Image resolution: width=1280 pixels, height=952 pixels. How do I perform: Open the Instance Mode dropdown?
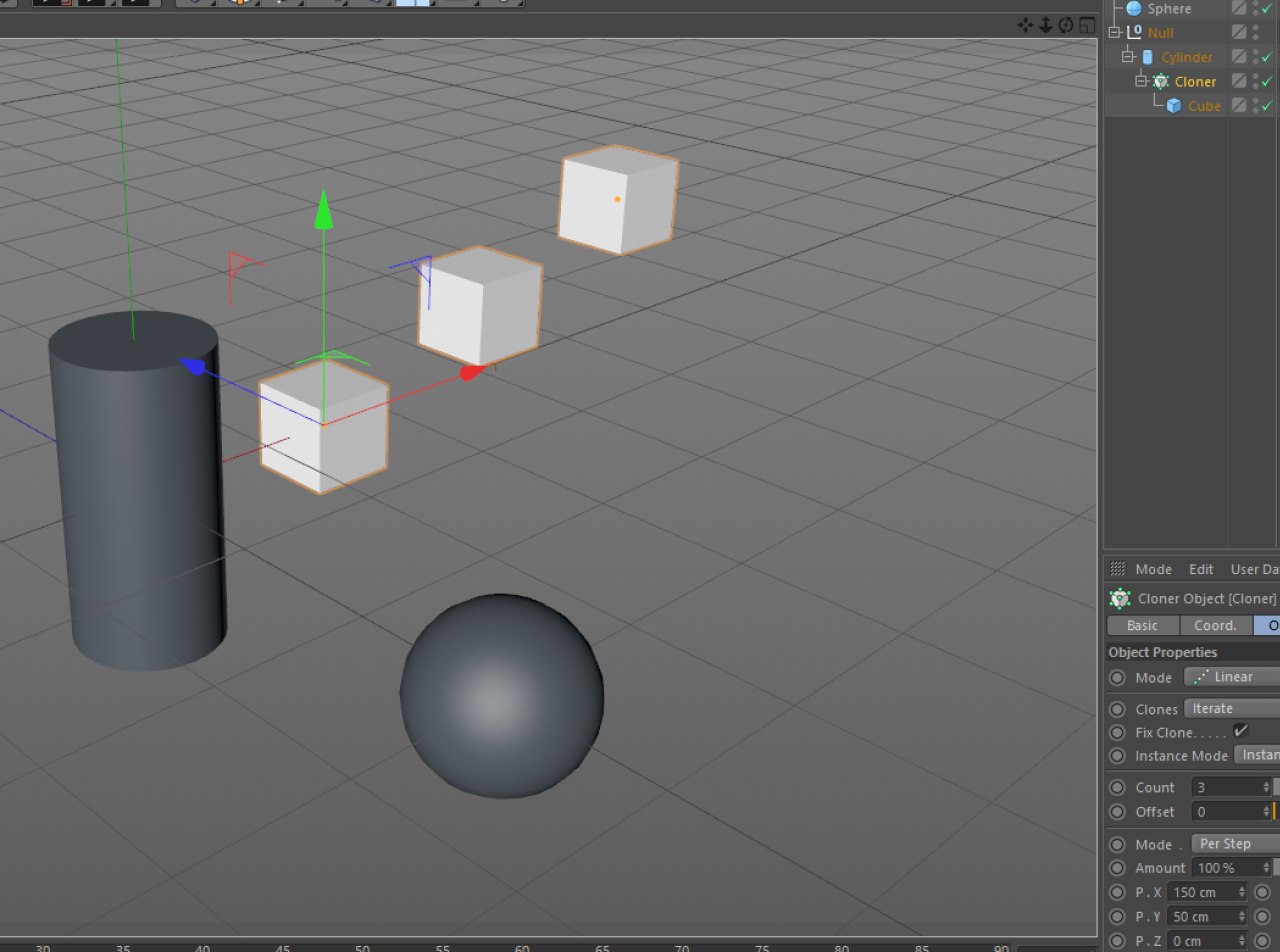(x=1257, y=755)
